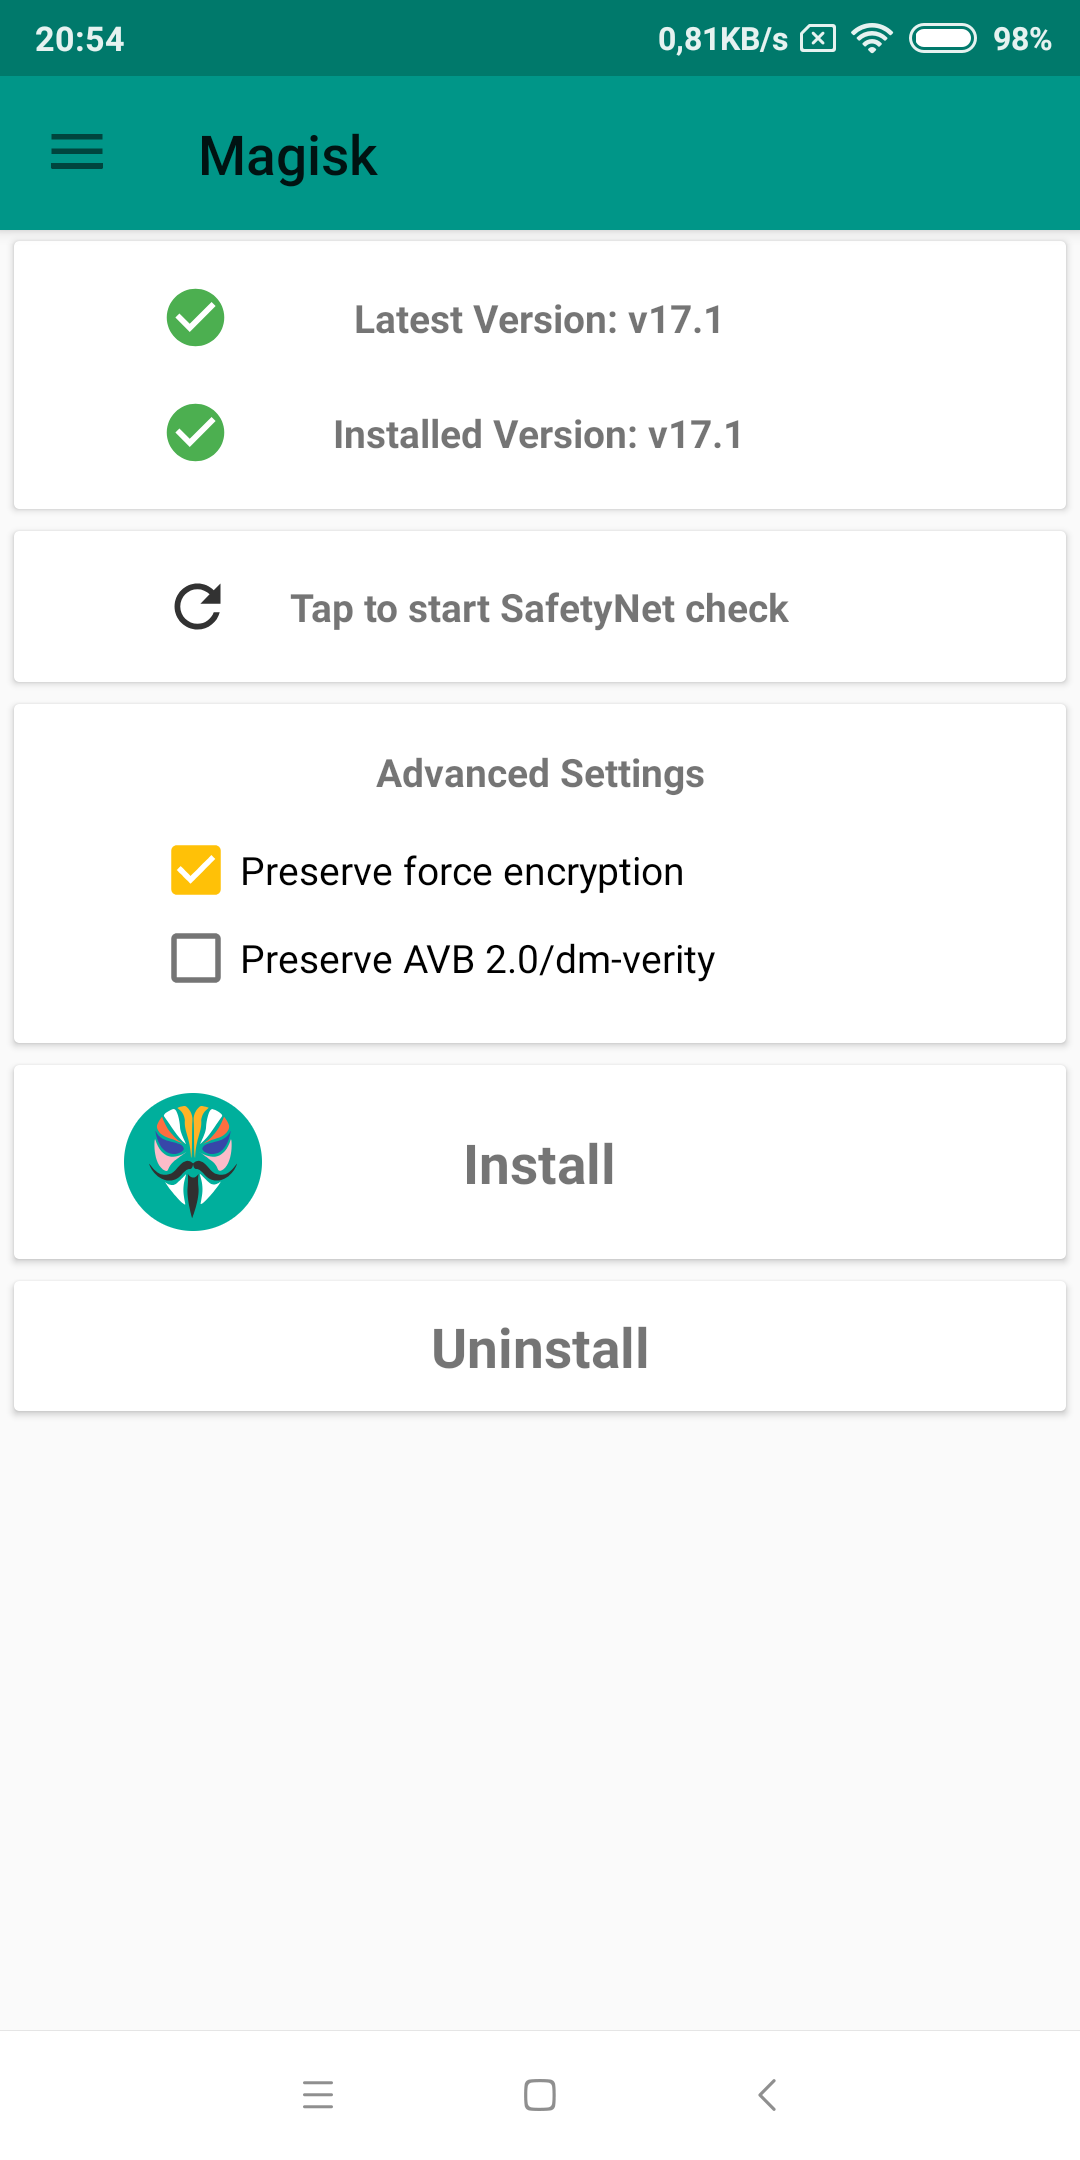Viewport: 1080px width, 2160px height.
Task: Open the hamburger navigation menu
Action: coord(77,152)
